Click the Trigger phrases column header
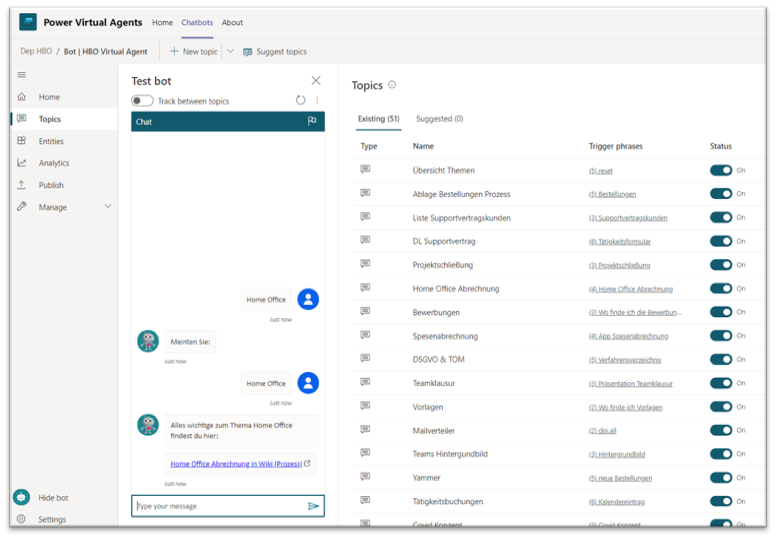Viewport: 776px width, 539px height. tap(616, 146)
